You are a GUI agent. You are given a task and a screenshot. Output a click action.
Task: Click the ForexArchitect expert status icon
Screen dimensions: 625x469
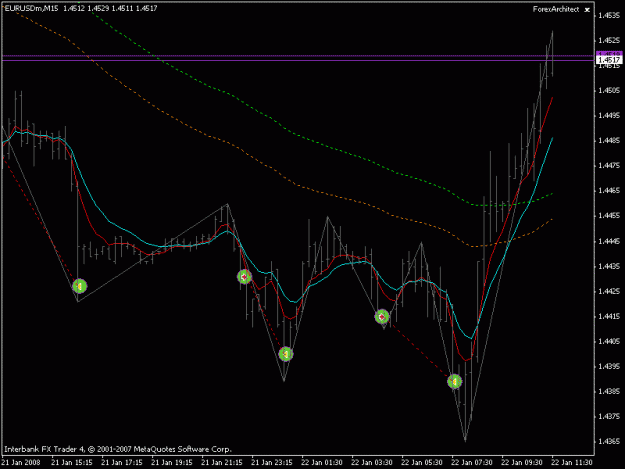point(587,10)
